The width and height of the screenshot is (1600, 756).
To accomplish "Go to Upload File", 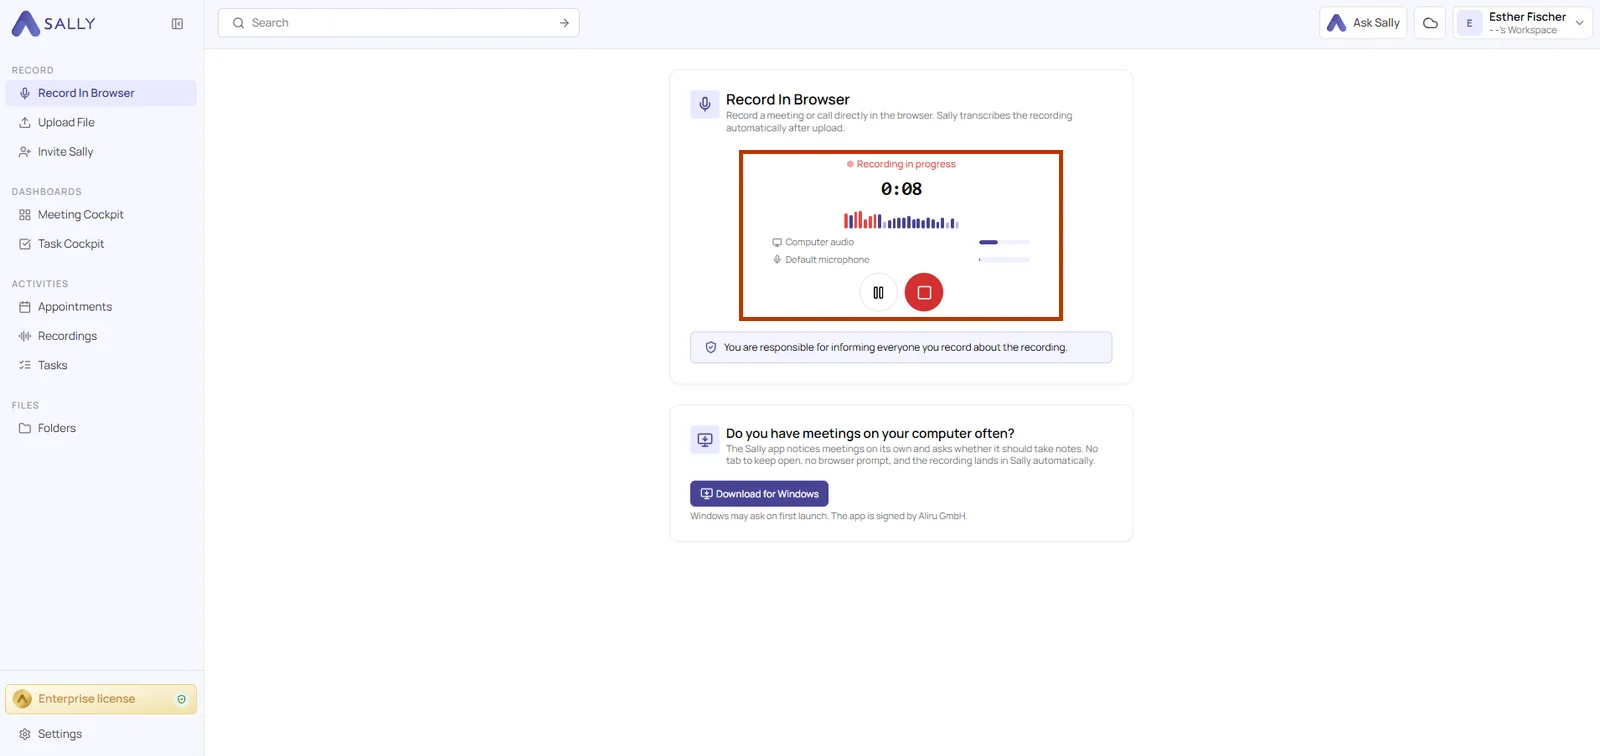I will [101, 122].
